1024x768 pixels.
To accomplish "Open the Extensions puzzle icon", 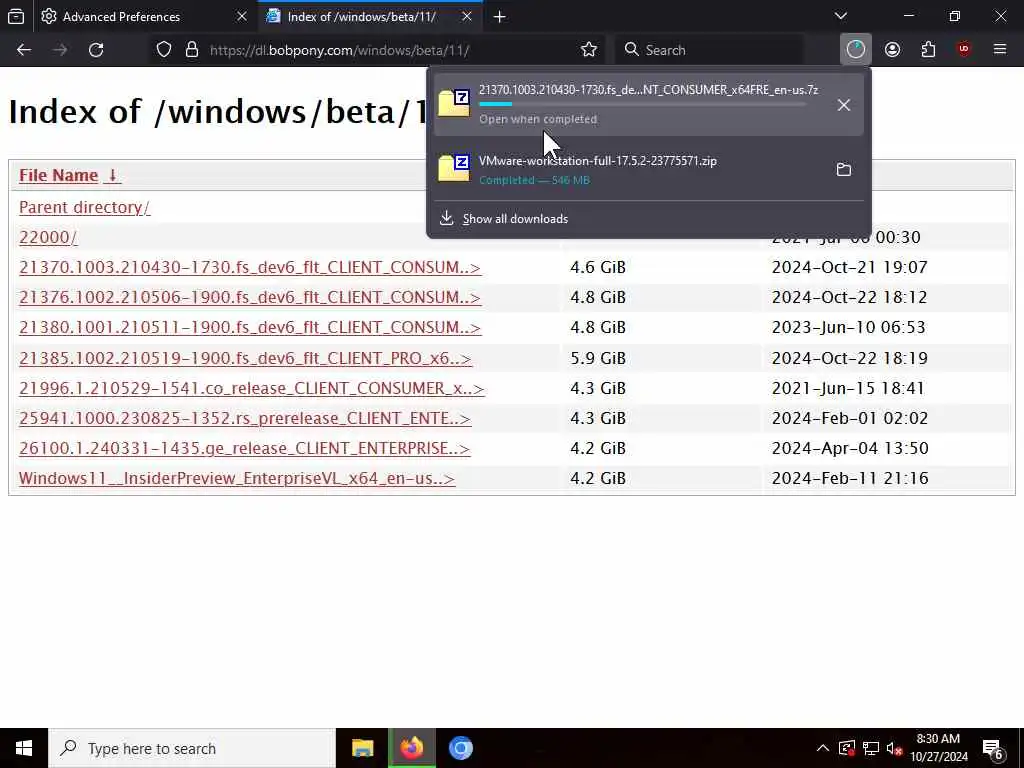I will click(928, 50).
